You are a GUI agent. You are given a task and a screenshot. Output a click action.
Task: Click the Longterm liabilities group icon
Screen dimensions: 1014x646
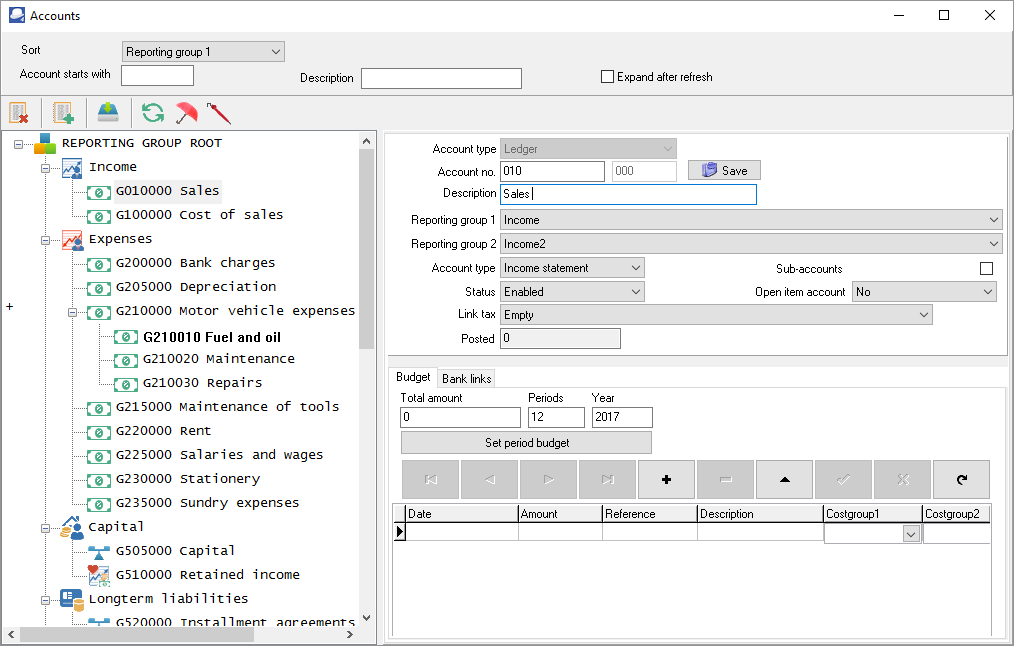click(72, 599)
